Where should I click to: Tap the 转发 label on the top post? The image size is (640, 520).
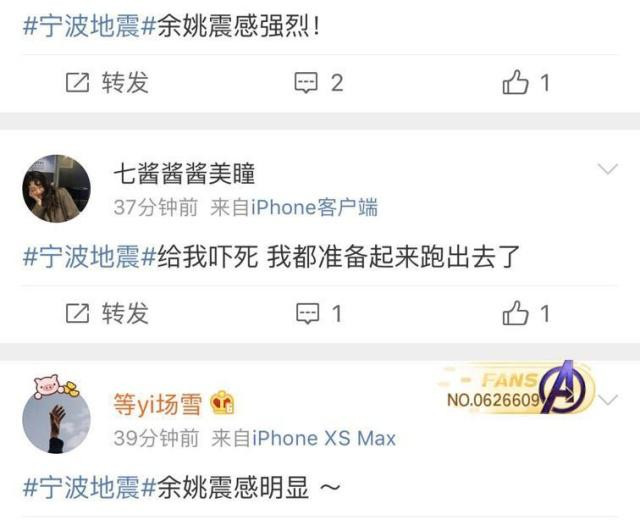pyautogui.click(x=125, y=82)
